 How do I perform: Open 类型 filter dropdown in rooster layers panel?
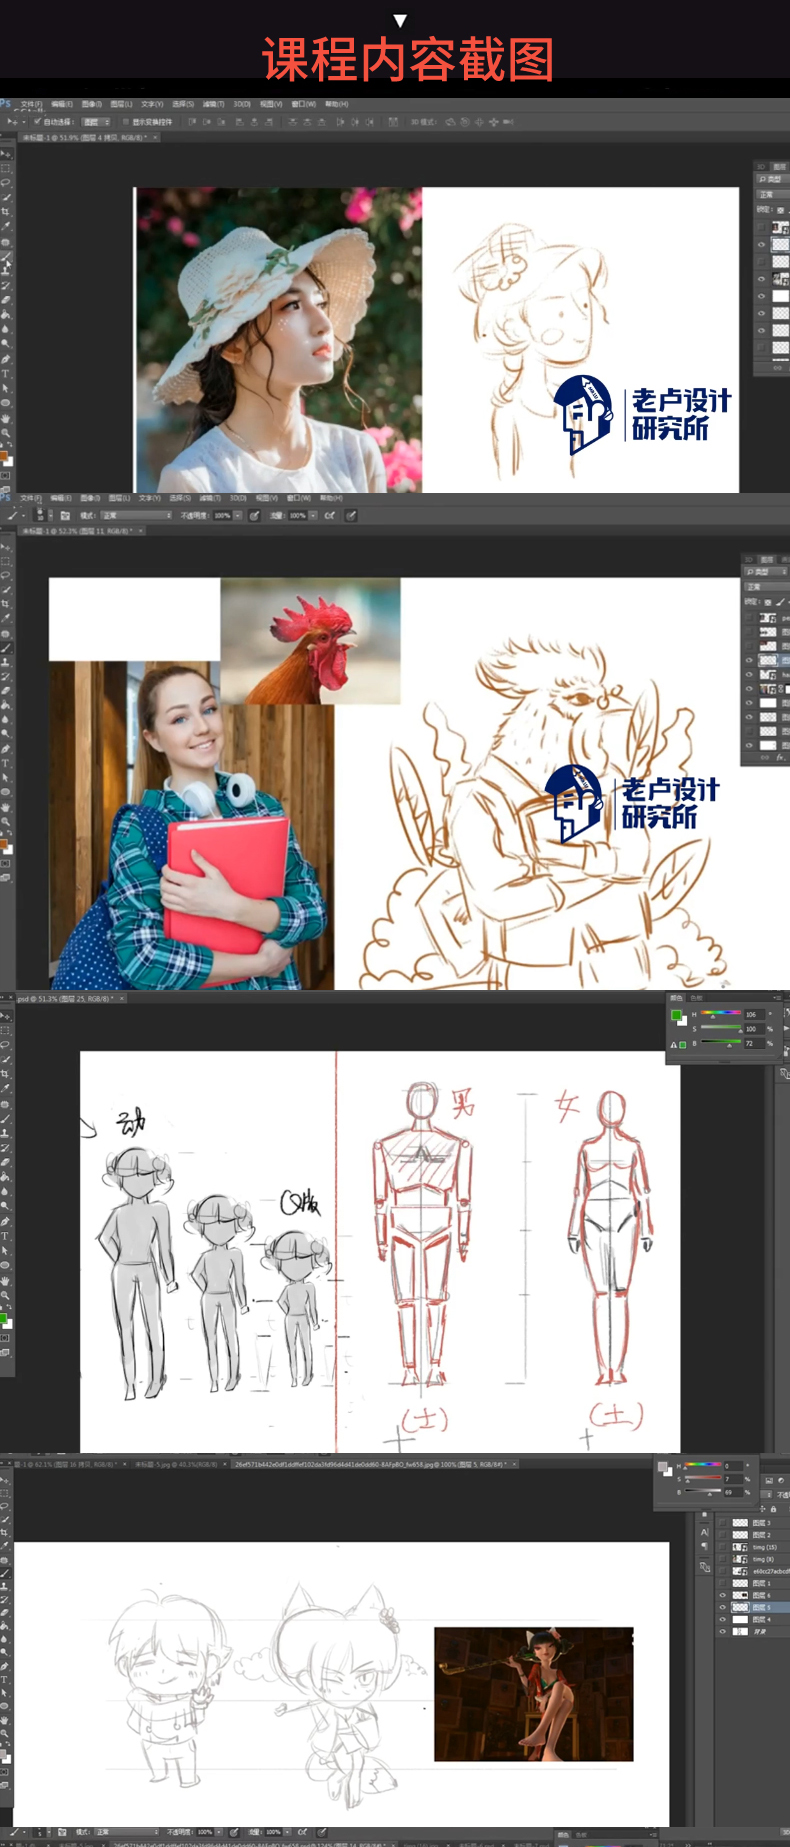click(x=766, y=572)
